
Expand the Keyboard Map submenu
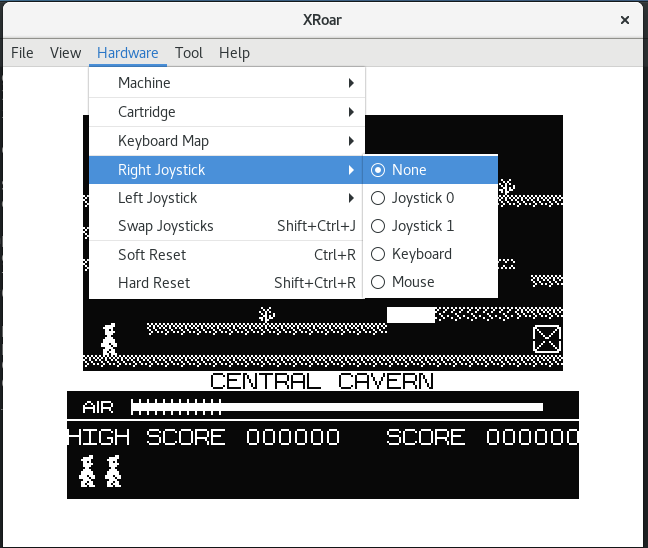pos(227,141)
